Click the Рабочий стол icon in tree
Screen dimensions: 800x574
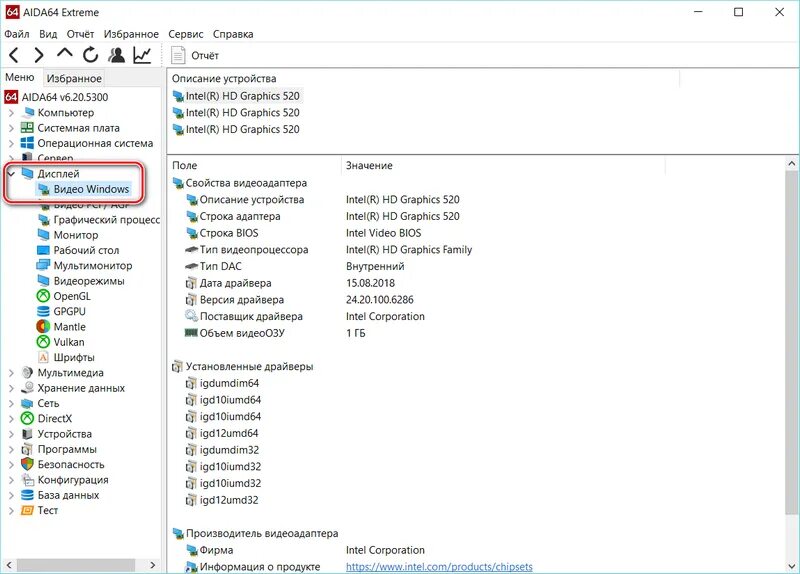43,250
